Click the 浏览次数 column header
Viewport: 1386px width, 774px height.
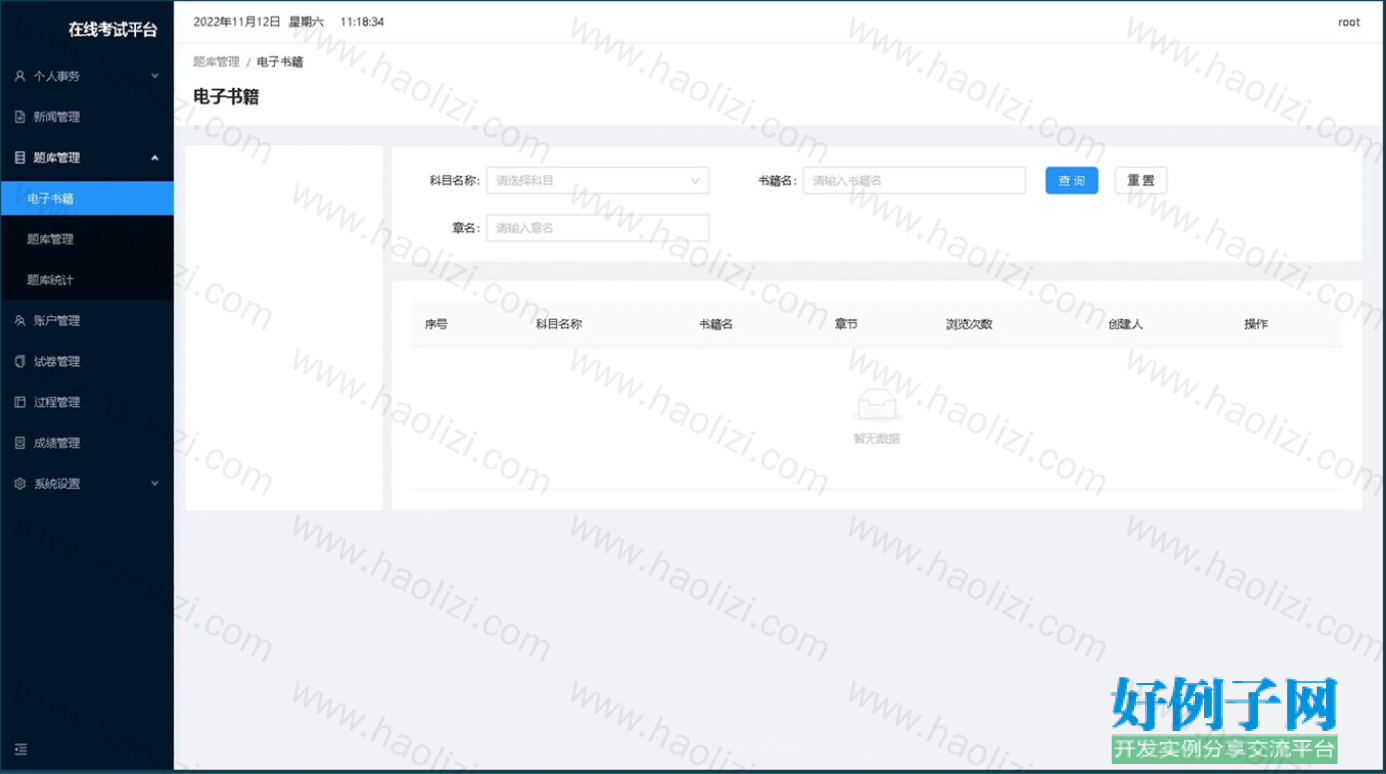tap(969, 325)
